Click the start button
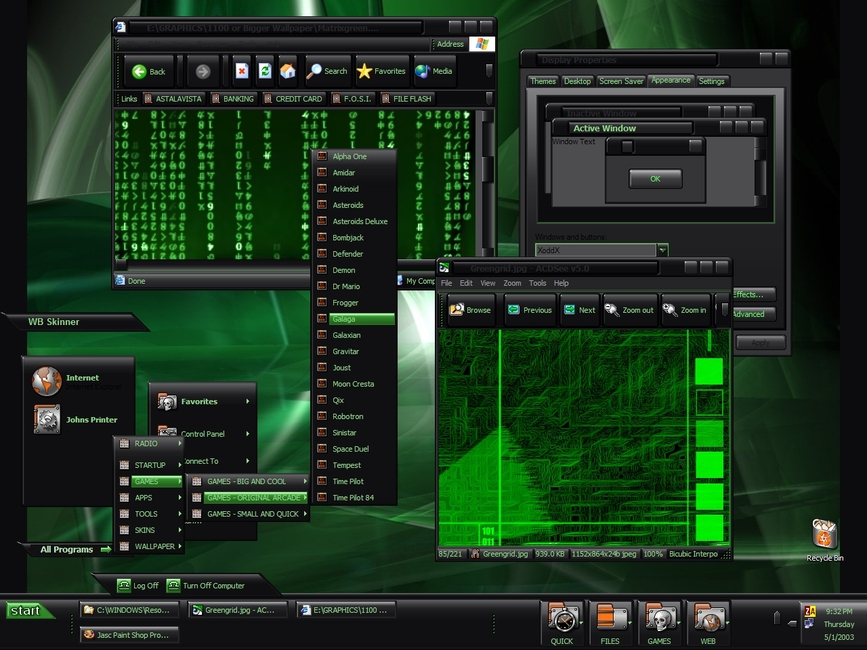 point(30,610)
